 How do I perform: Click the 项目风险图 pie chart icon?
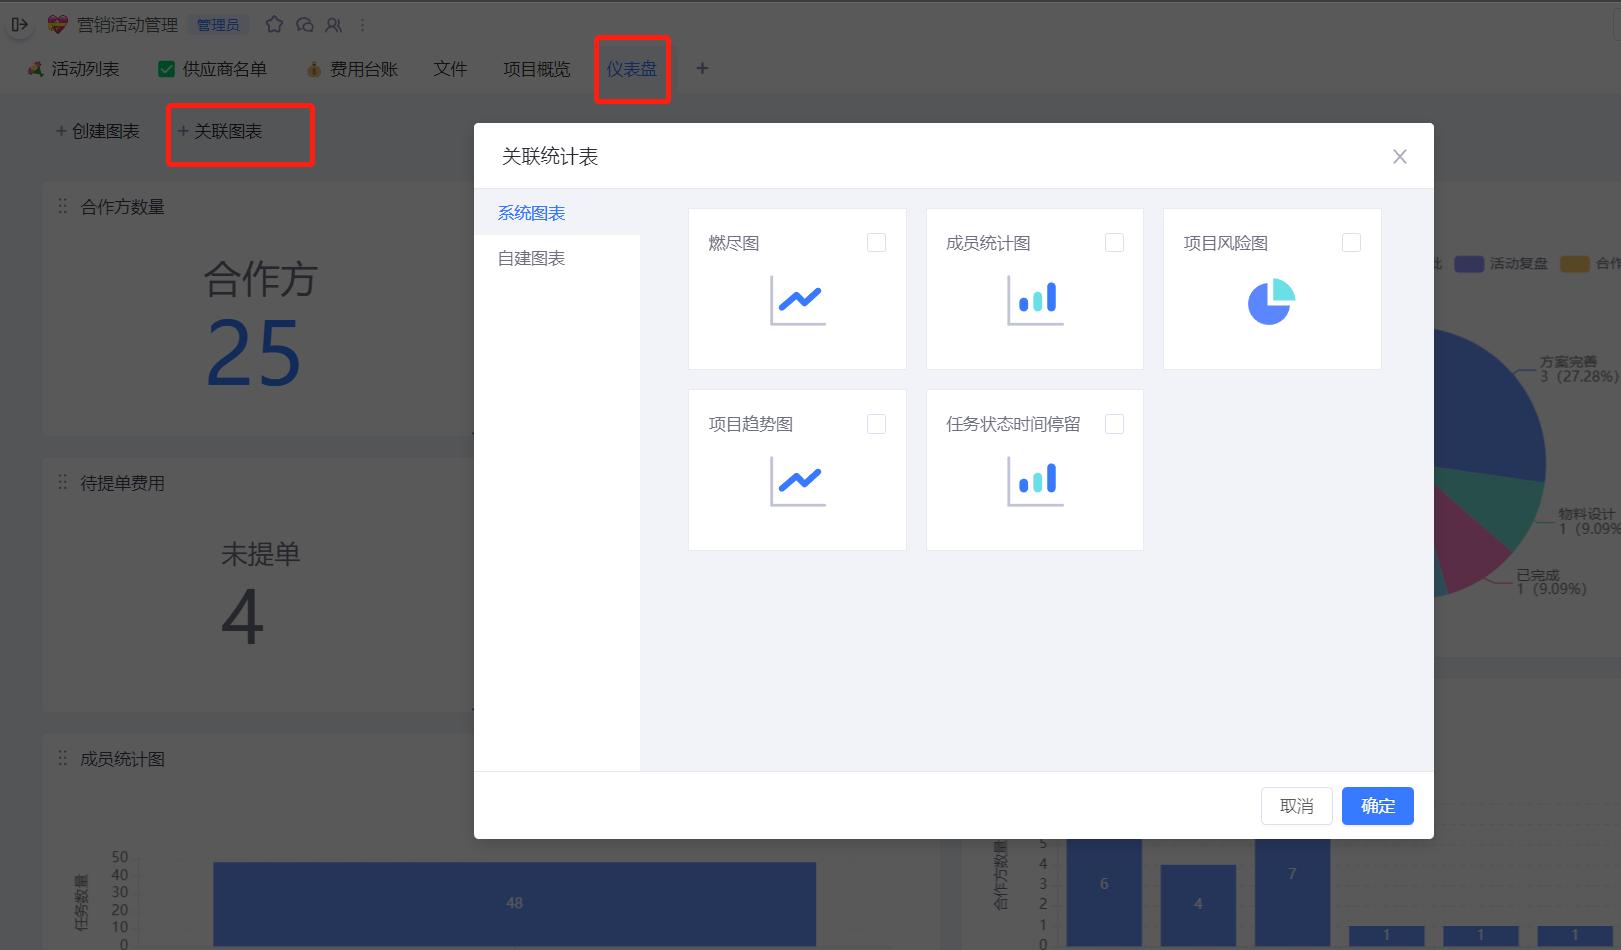1272,302
